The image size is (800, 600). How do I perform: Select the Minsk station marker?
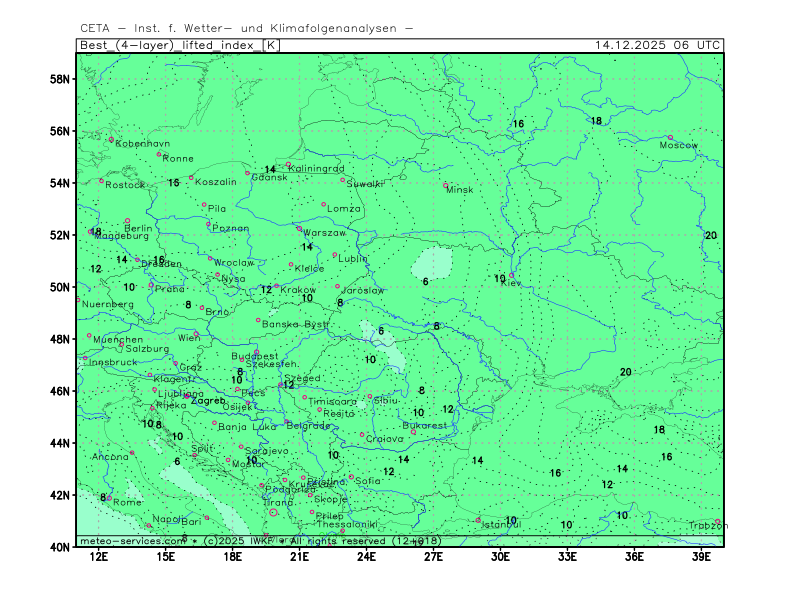[446, 185]
